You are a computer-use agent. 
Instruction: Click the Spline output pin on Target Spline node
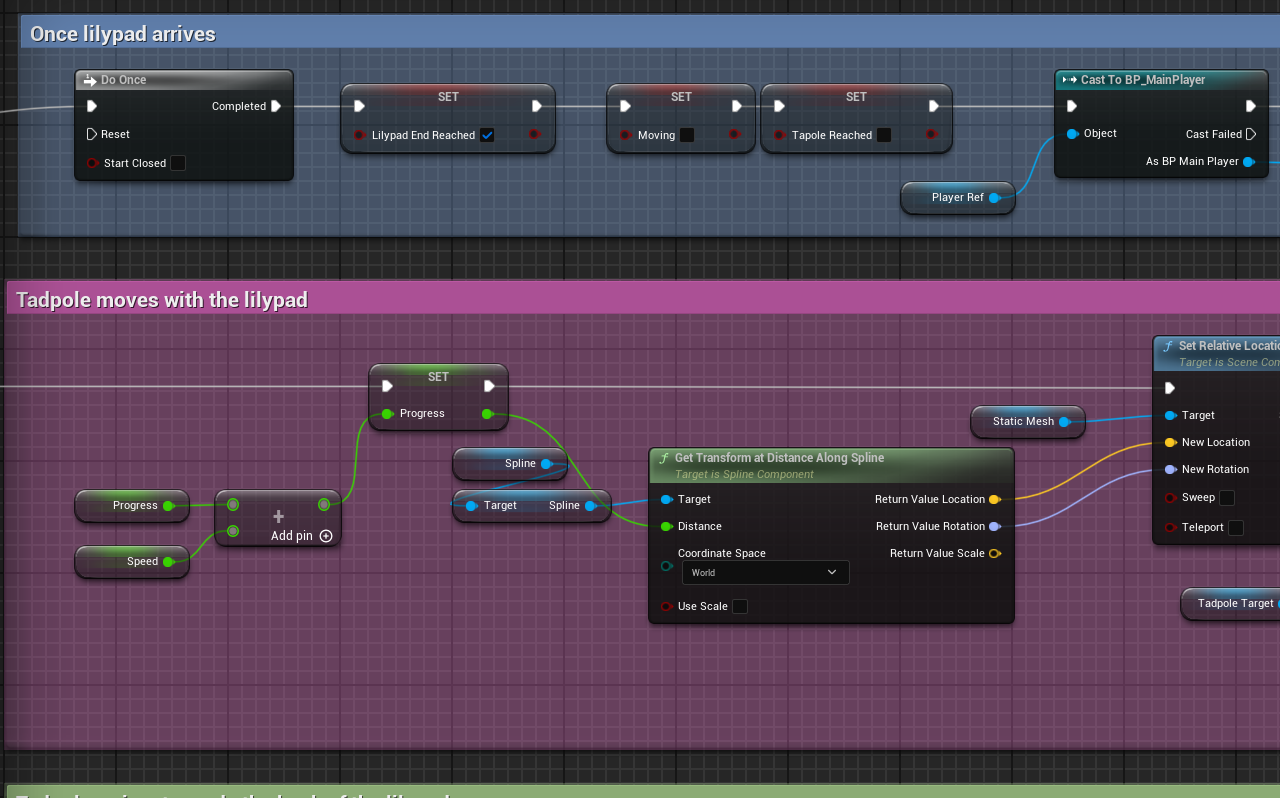click(x=591, y=506)
